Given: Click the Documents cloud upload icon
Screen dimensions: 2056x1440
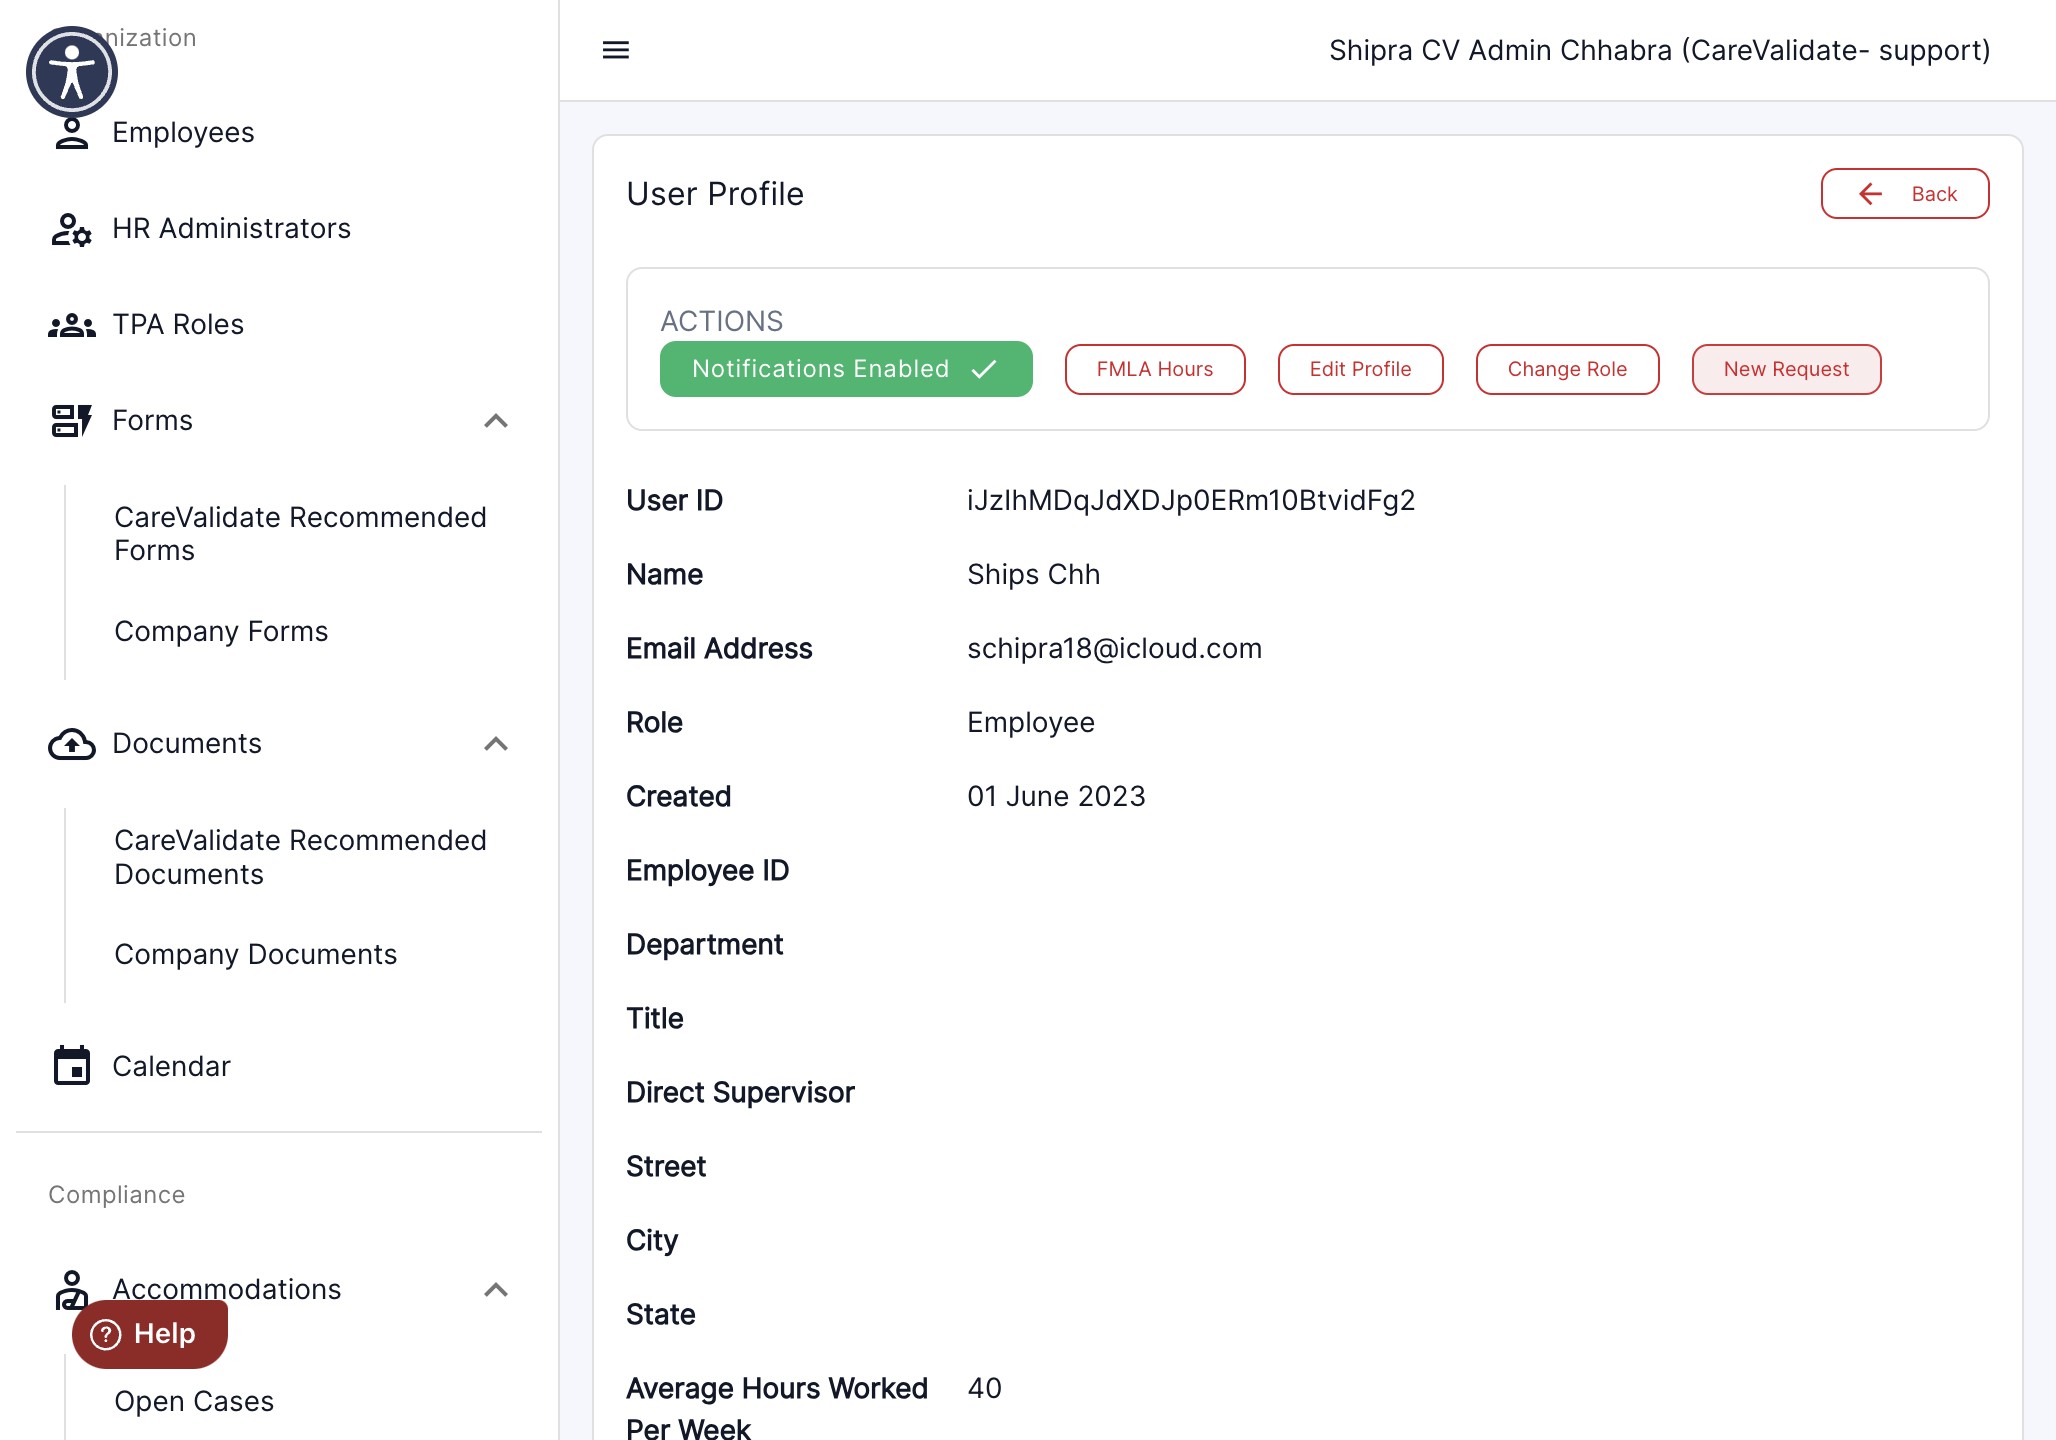Looking at the screenshot, I should [x=72, y=744].
